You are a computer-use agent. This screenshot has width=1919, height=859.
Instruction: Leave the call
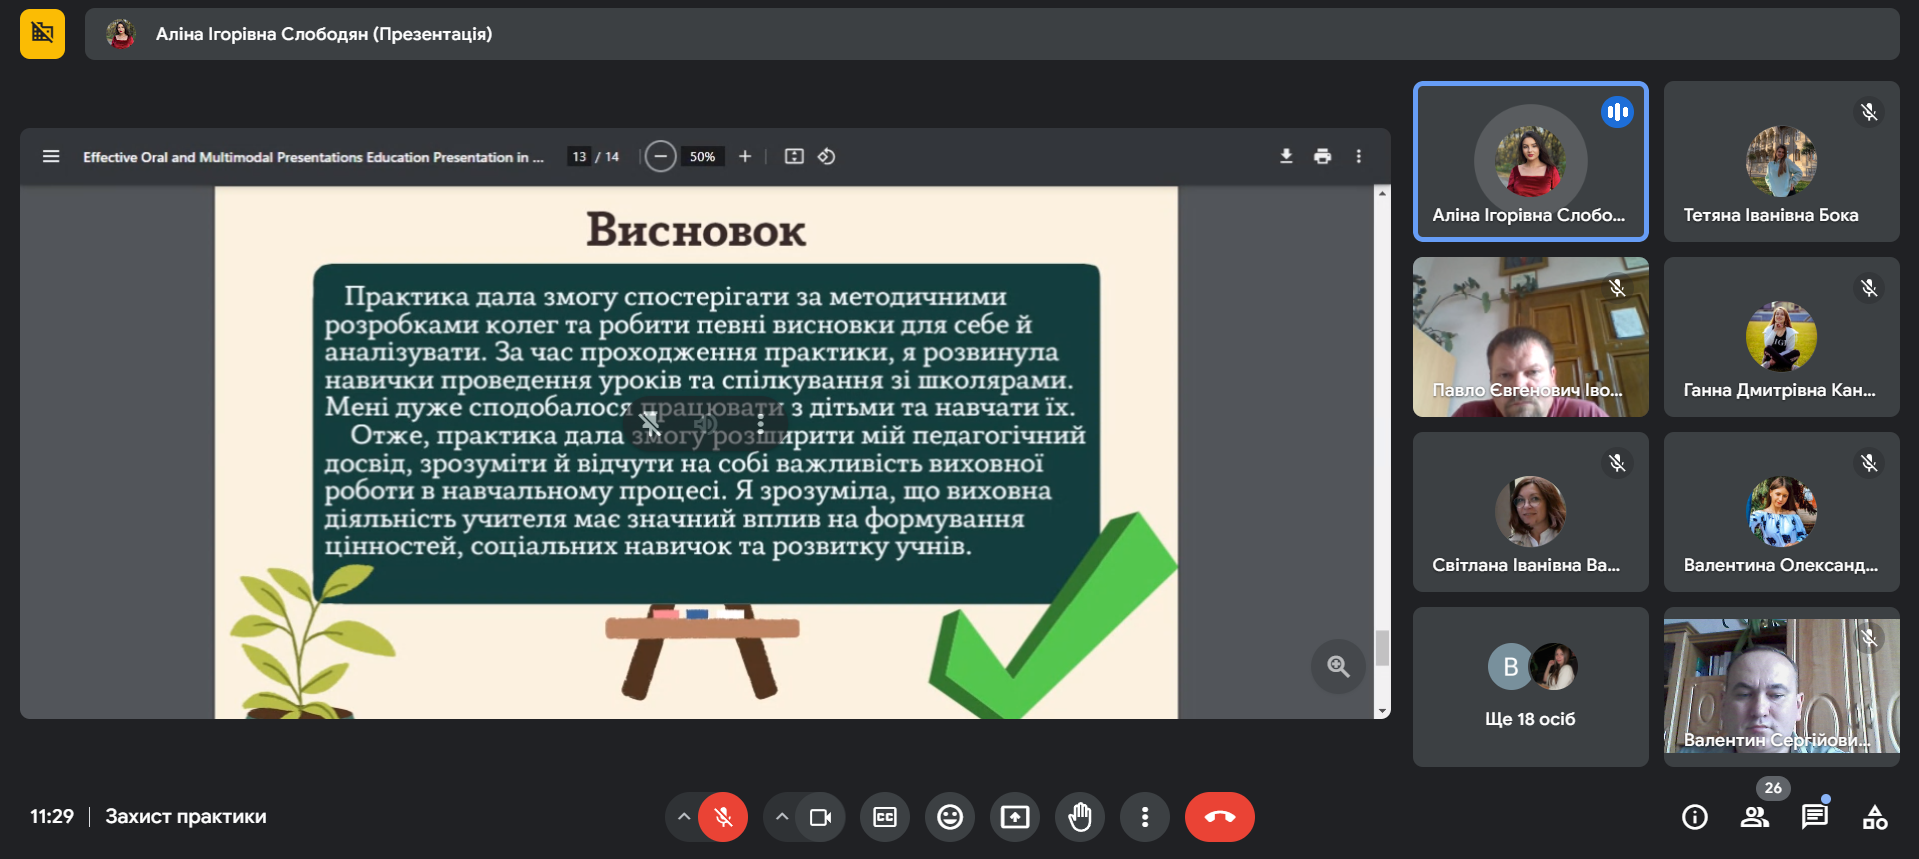[1219, 817]
